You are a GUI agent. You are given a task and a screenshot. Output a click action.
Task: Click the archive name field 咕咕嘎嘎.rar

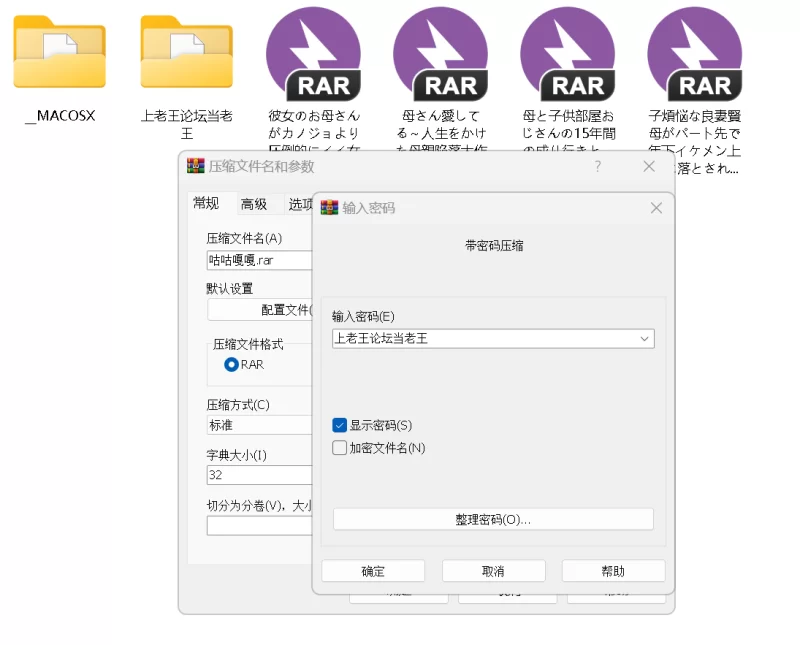pos(259,260)
